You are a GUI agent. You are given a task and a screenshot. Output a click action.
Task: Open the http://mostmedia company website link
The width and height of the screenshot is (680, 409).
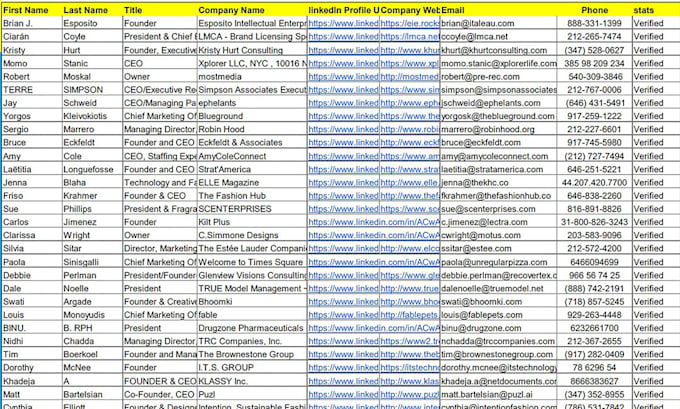coord(410,77)
